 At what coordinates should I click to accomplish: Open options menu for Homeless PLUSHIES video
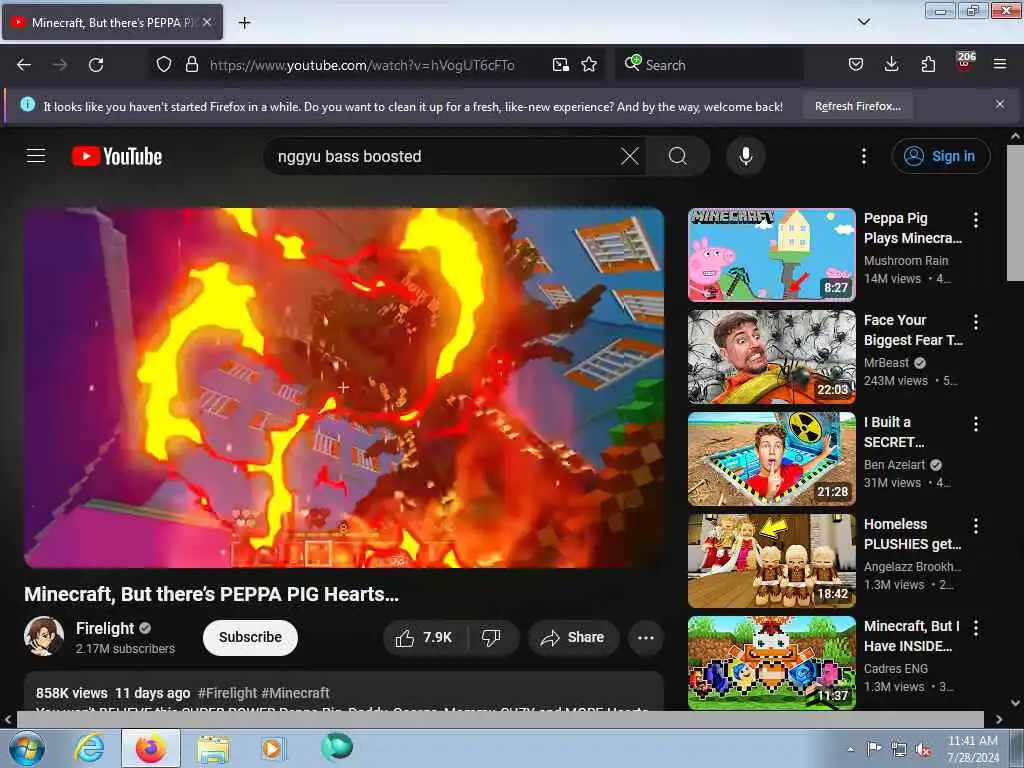(976, 526)
